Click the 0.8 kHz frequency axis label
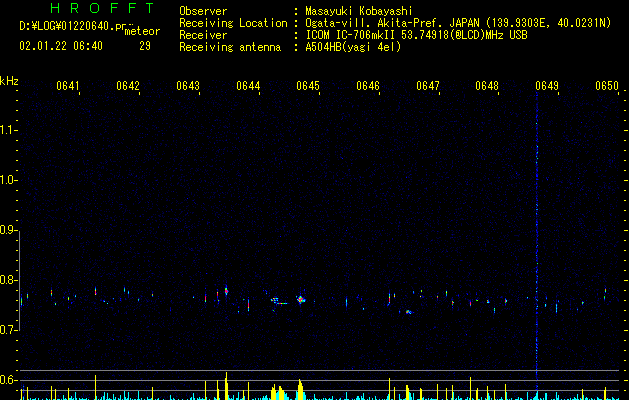Image resolution: width=629 pixels, height=400 pixels. pos(8,280)
